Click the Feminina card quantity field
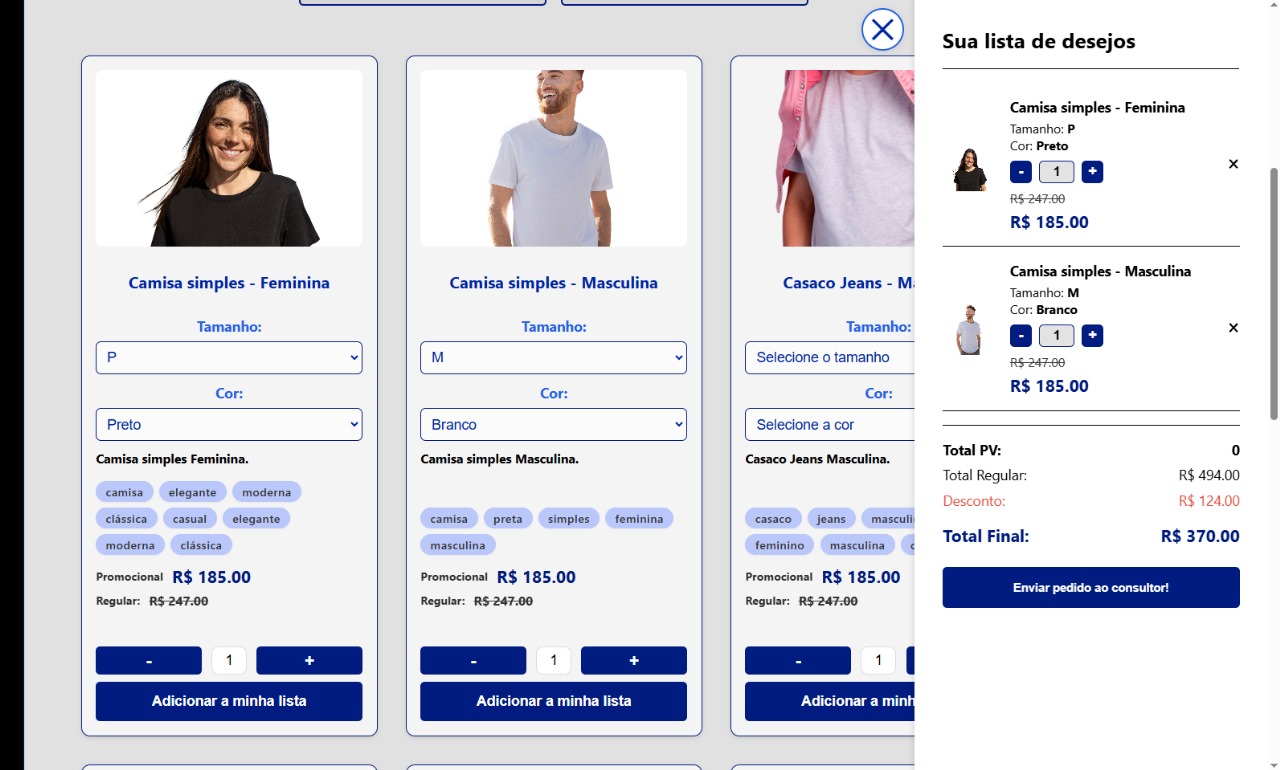The width and height of the screenshot is (1280, 770). (229, 661)
